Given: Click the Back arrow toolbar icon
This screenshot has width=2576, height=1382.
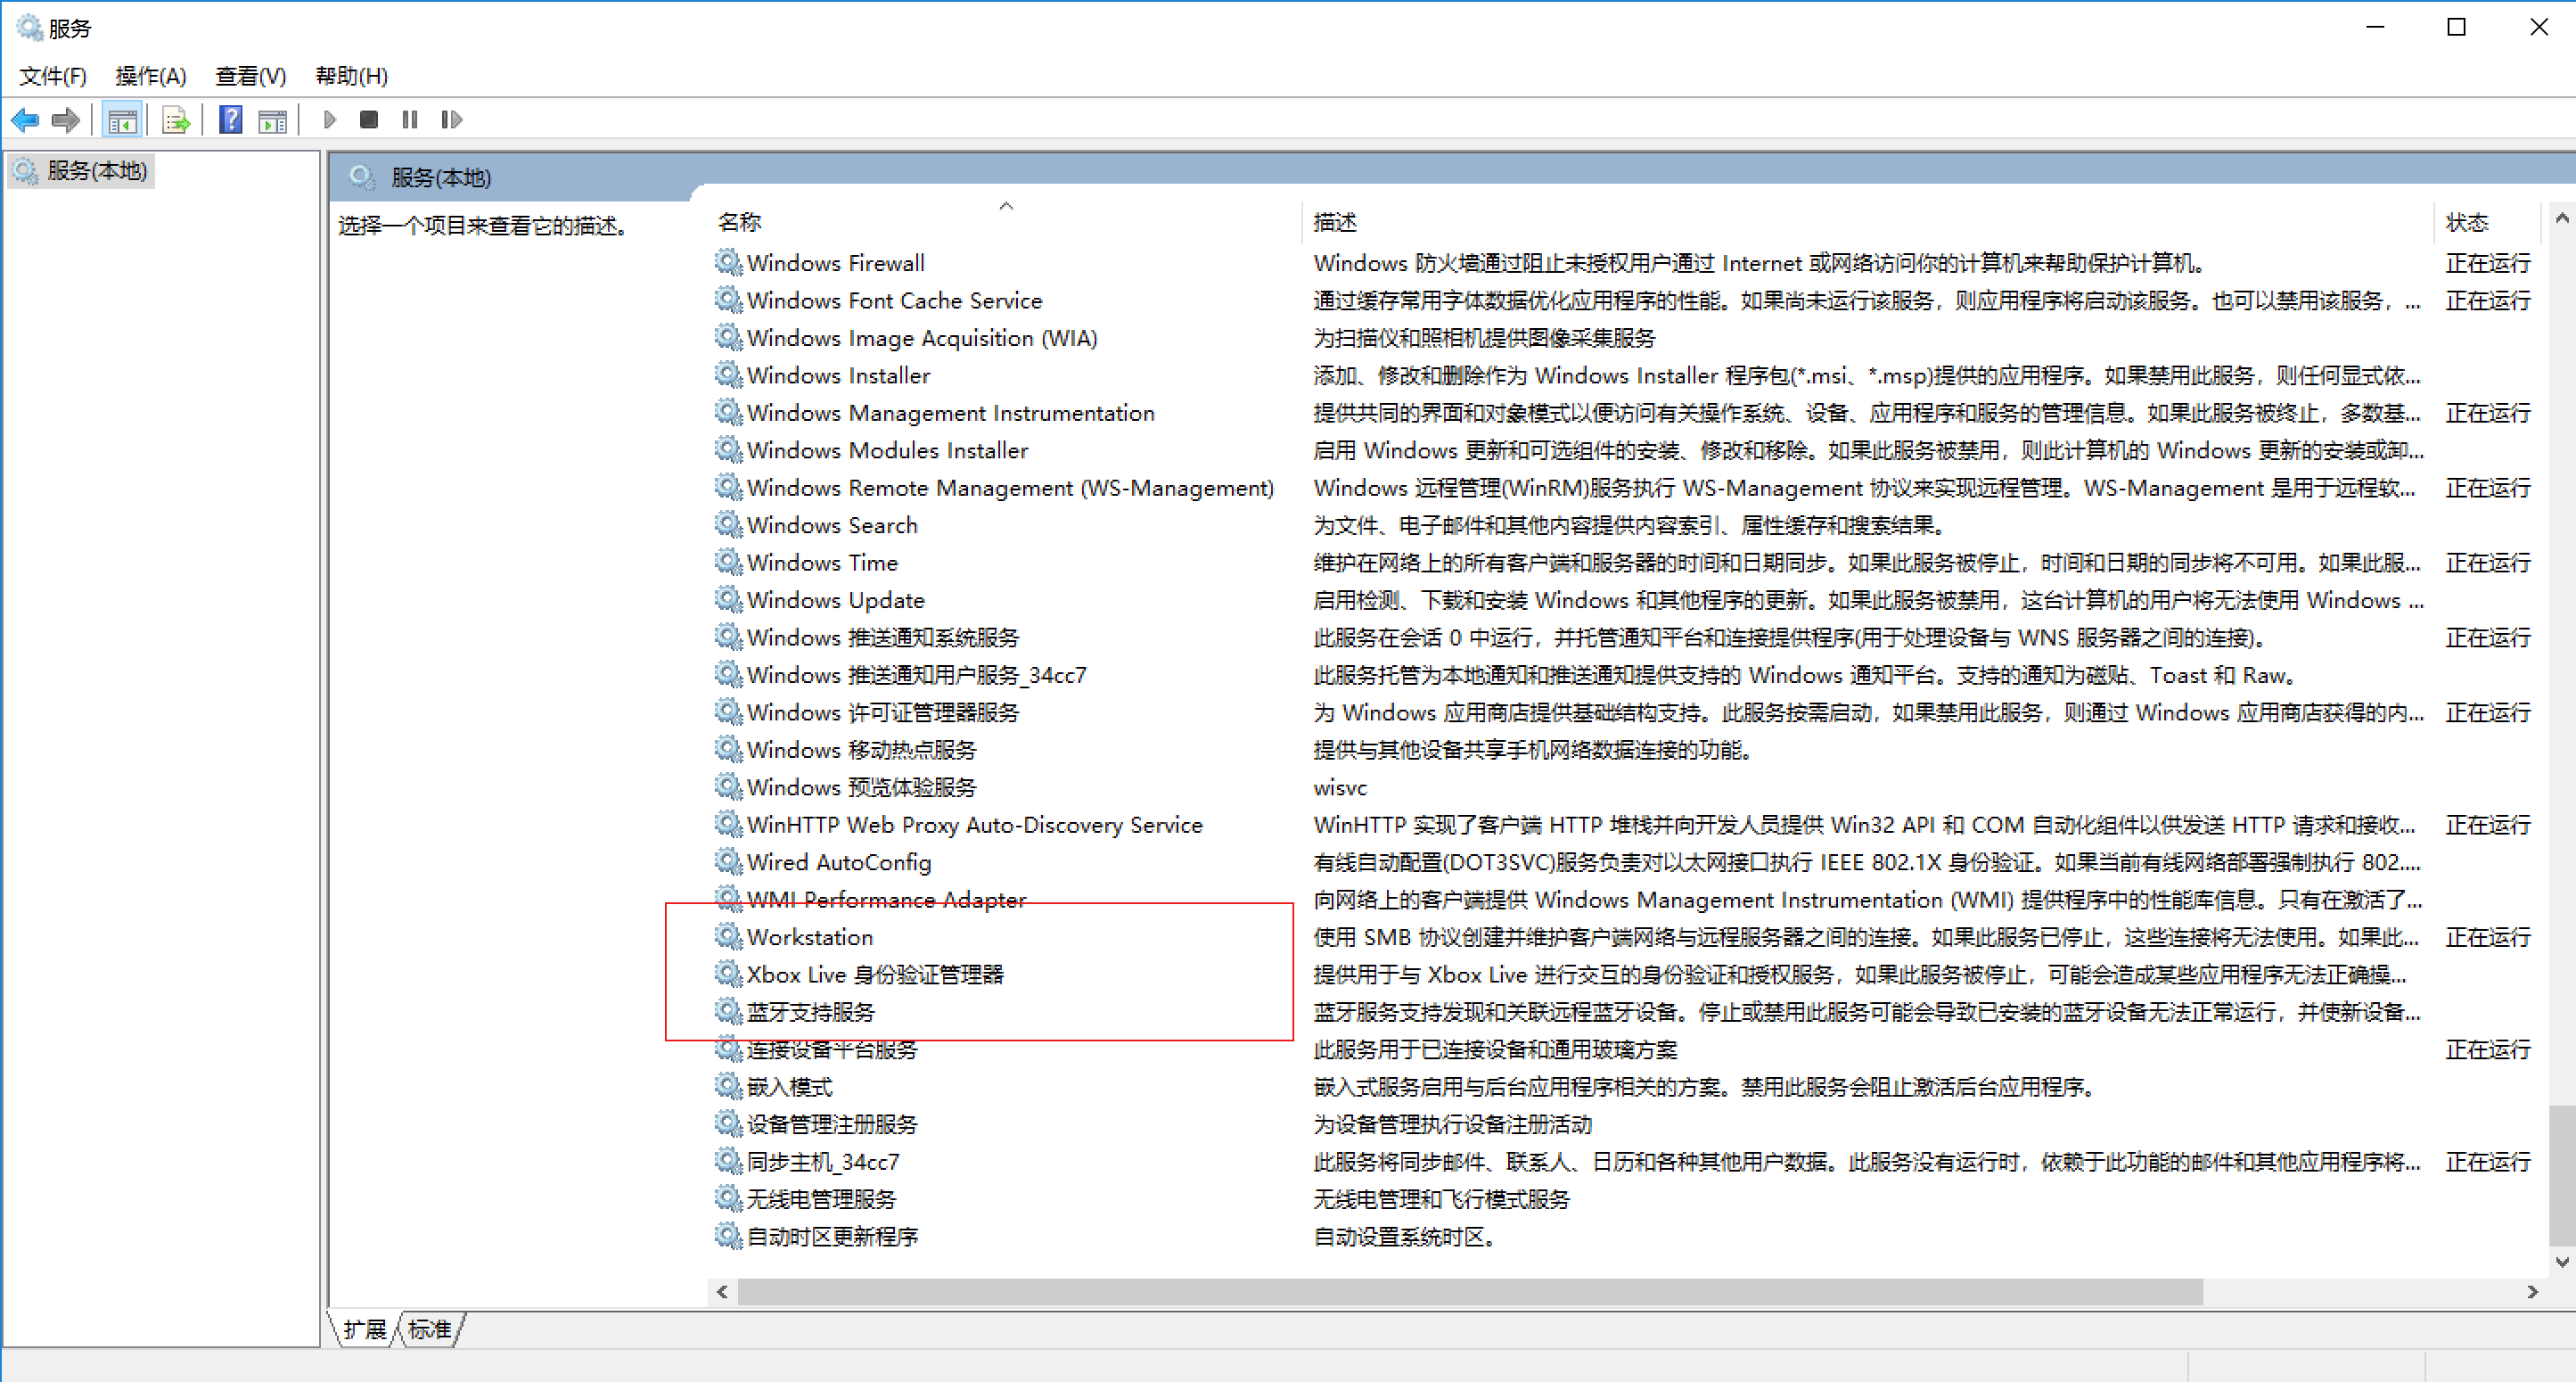Looking at the screenshot, I should point(25,120).
